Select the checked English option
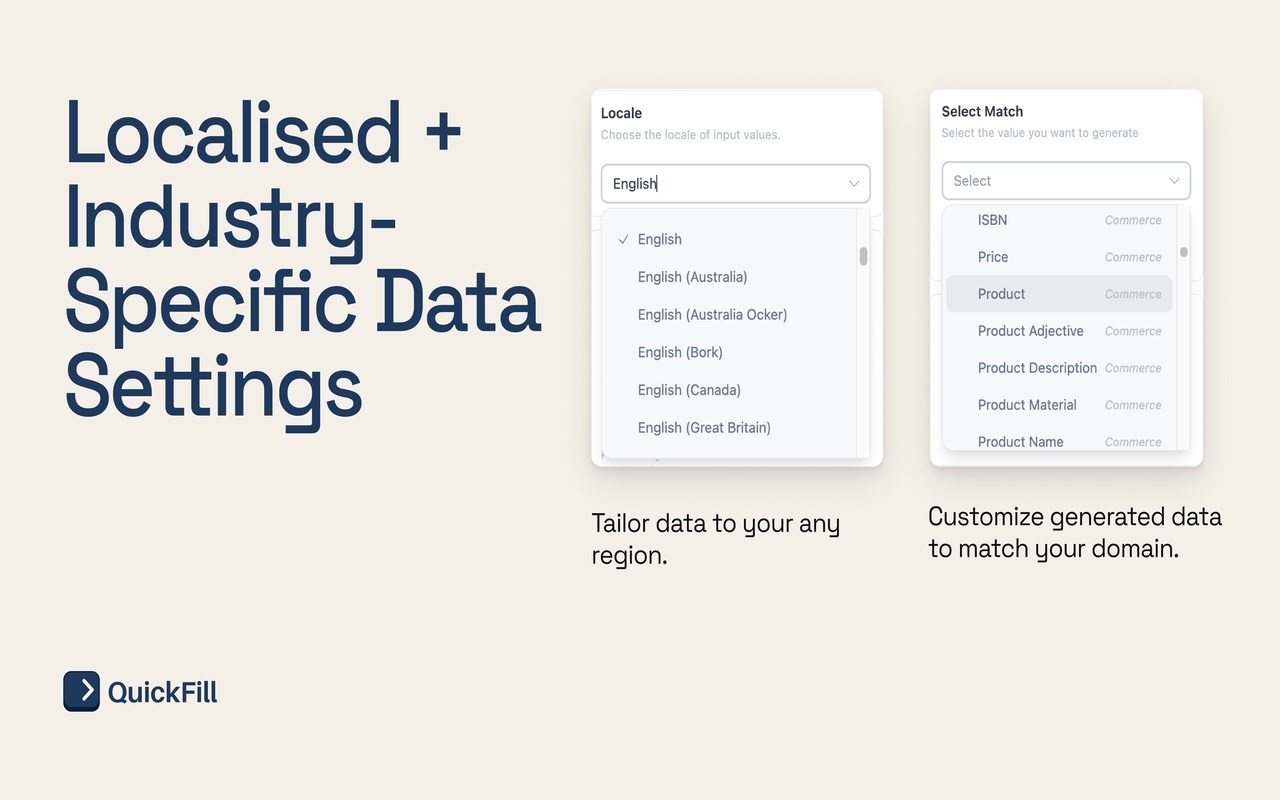The image size is (1280, 800). click(660, 239)
